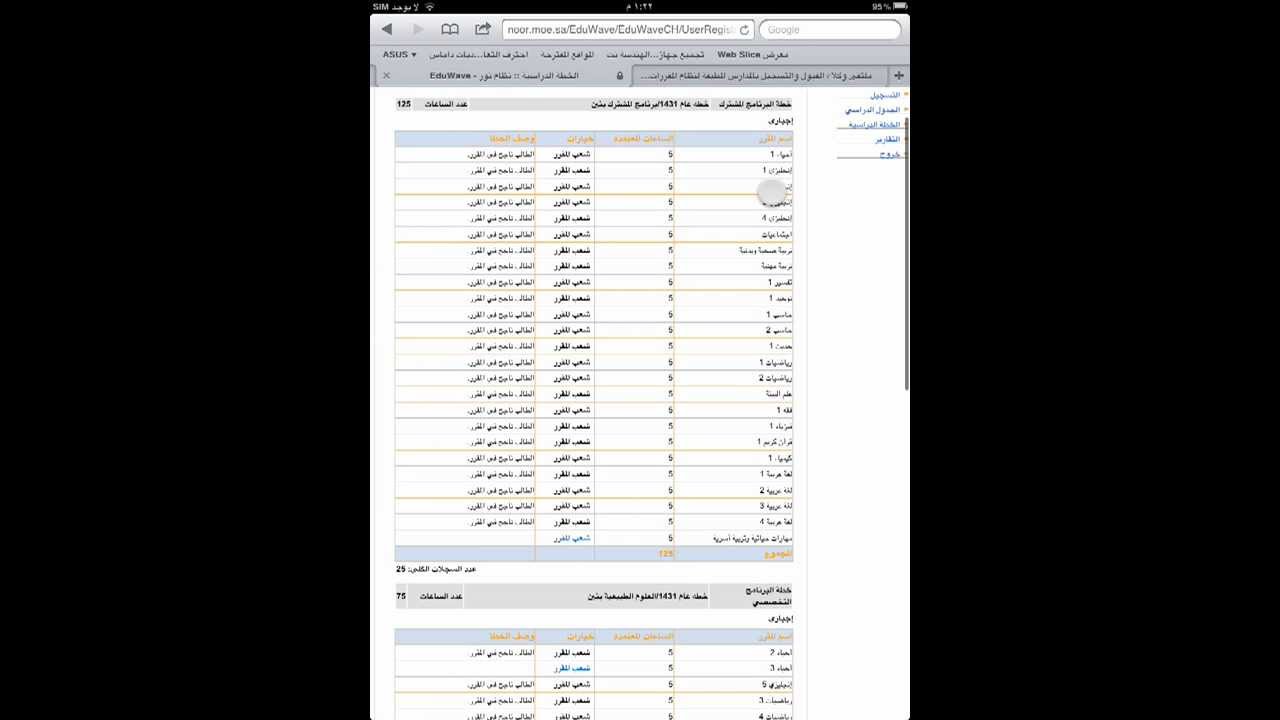Viewport: 1280px width, 720px height.
Task: Tap the battery indicator icon
Action: 899,7
